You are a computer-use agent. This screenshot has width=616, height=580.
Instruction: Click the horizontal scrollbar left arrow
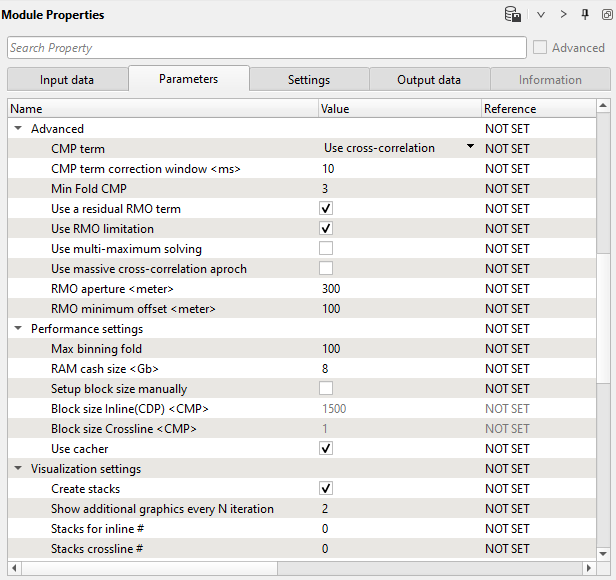coord(15,568)
